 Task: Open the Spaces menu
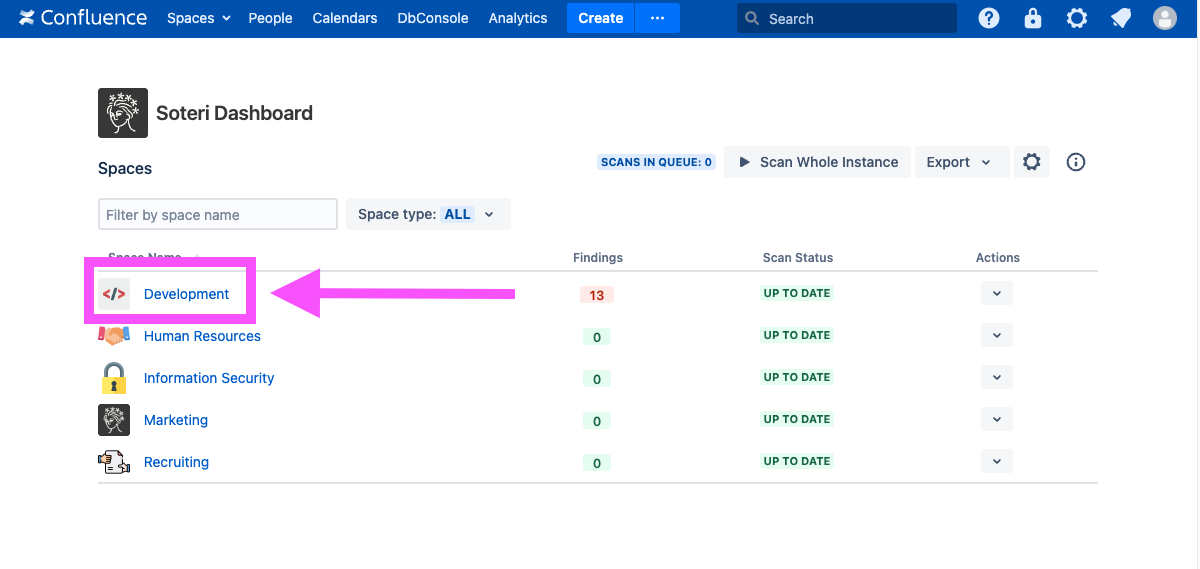coord(198,18)
